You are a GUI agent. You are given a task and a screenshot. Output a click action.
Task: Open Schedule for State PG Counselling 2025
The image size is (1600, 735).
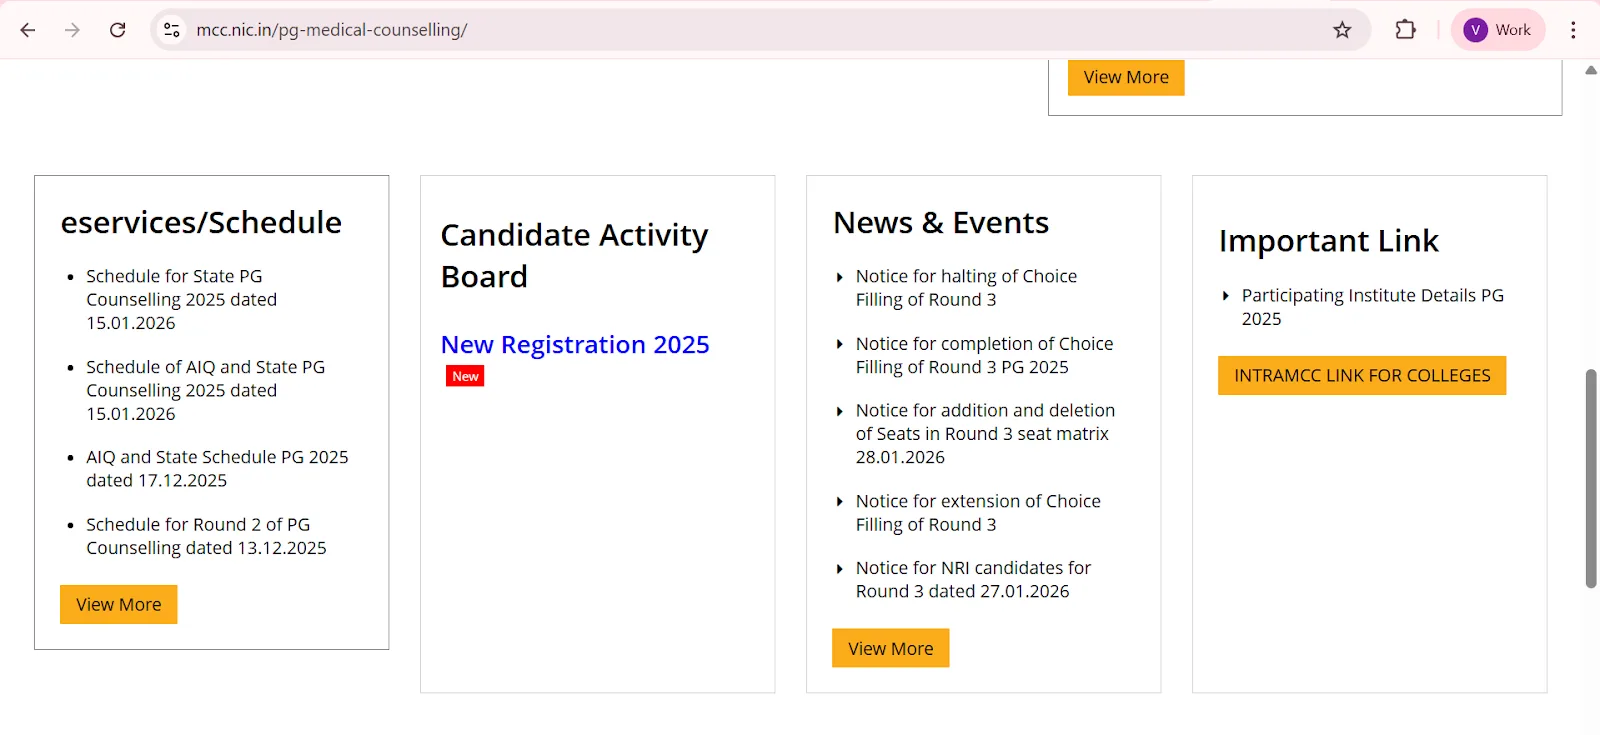pyautogui.click(x=182, y=299)
